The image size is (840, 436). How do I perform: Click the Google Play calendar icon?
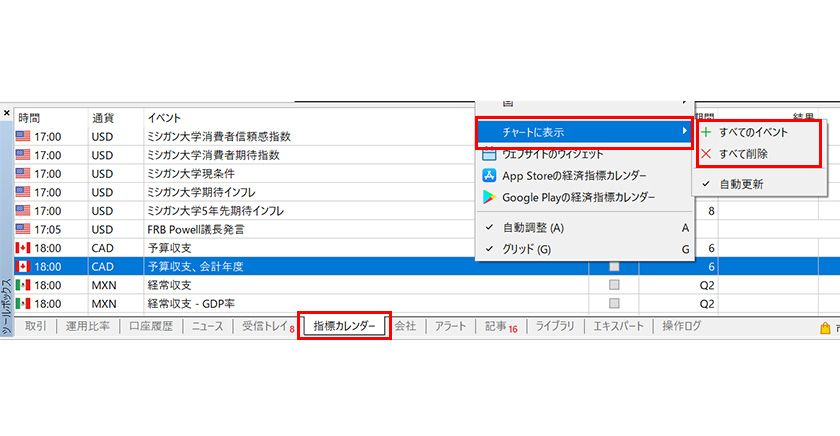coord(489,197)
